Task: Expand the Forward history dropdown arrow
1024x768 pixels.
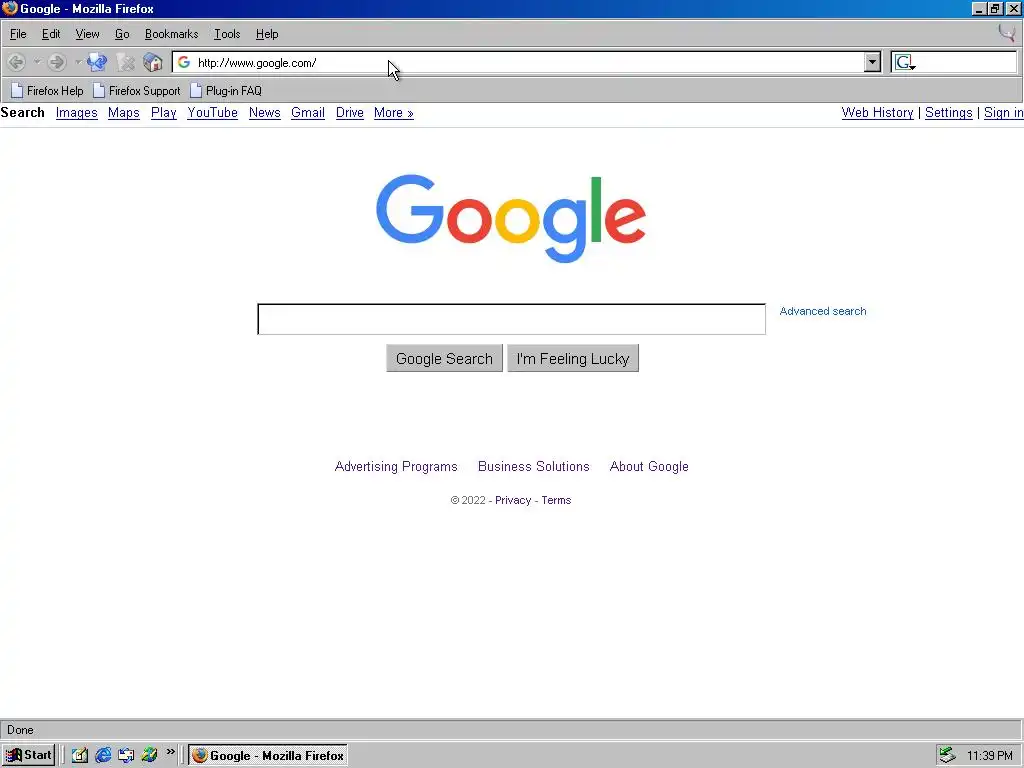Action: pyautogui.click(x=78, y=63)
